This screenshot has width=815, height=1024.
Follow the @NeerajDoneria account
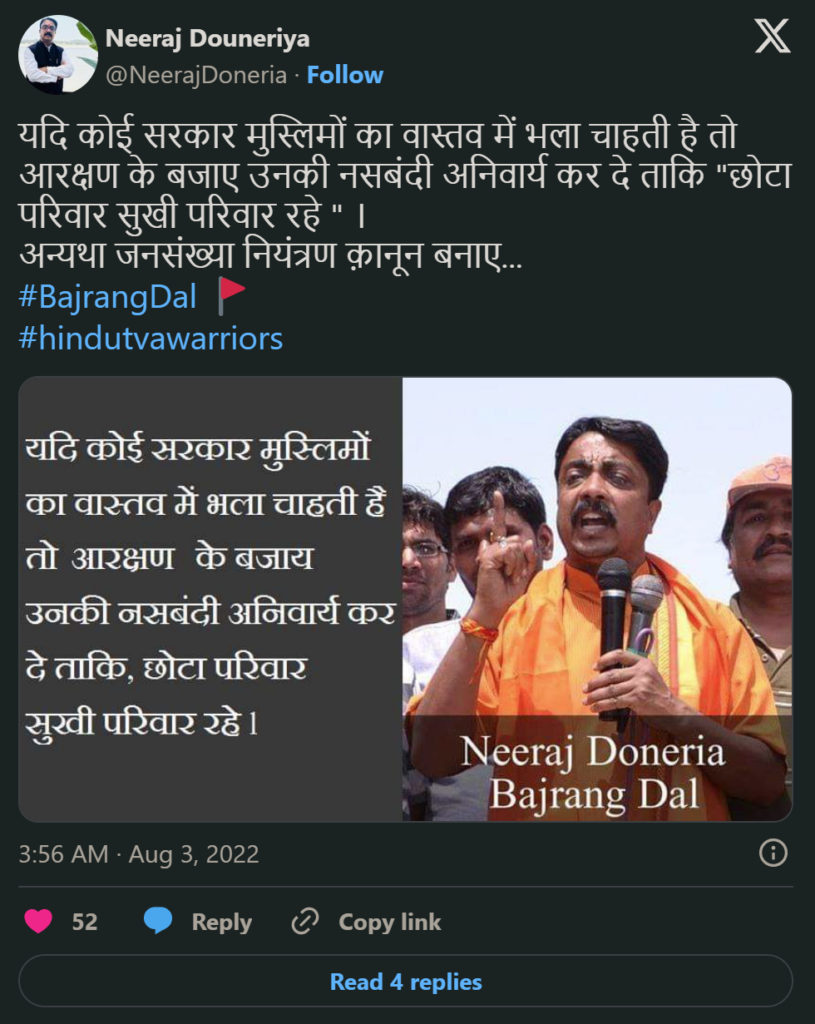pyautogui.click(x=345, y=75)
